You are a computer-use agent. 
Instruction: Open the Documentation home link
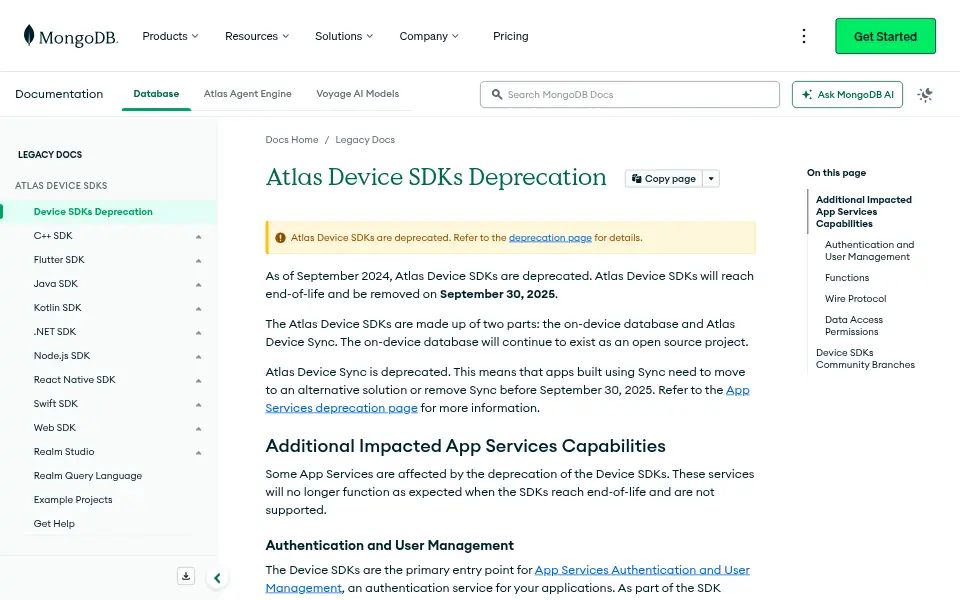pyautogui.click(x=59, y=94)
